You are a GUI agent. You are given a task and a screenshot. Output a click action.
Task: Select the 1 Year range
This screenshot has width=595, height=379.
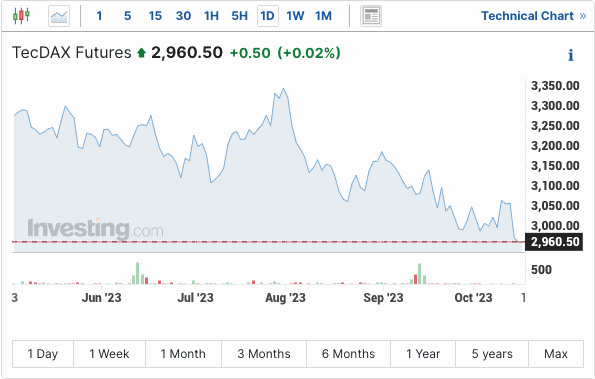pyautogui.click(x=423, y=354)
